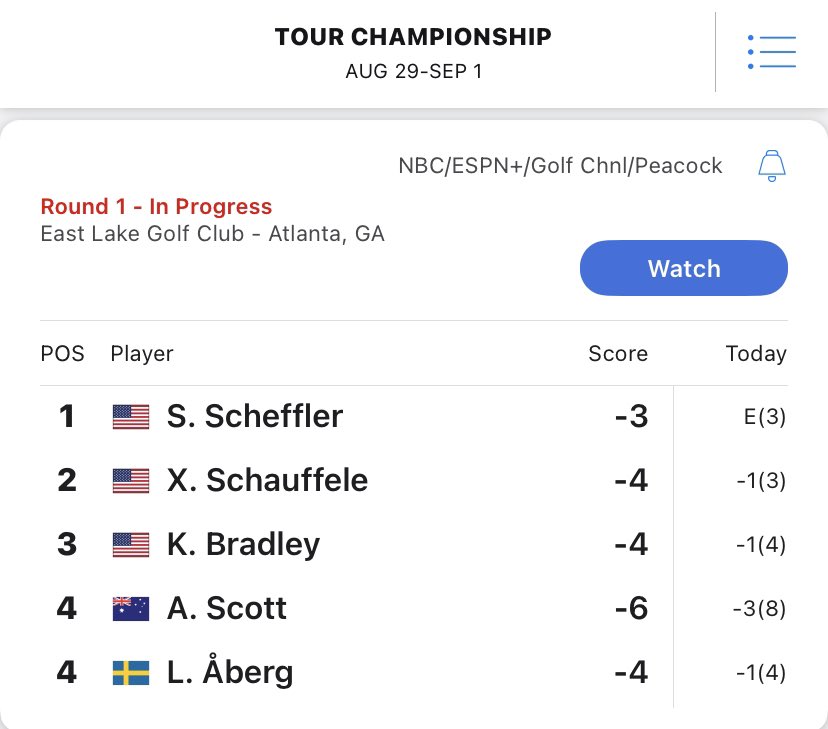Open S. Scheffler player row
Screen dimensions: 828x729
coord(414,416)
